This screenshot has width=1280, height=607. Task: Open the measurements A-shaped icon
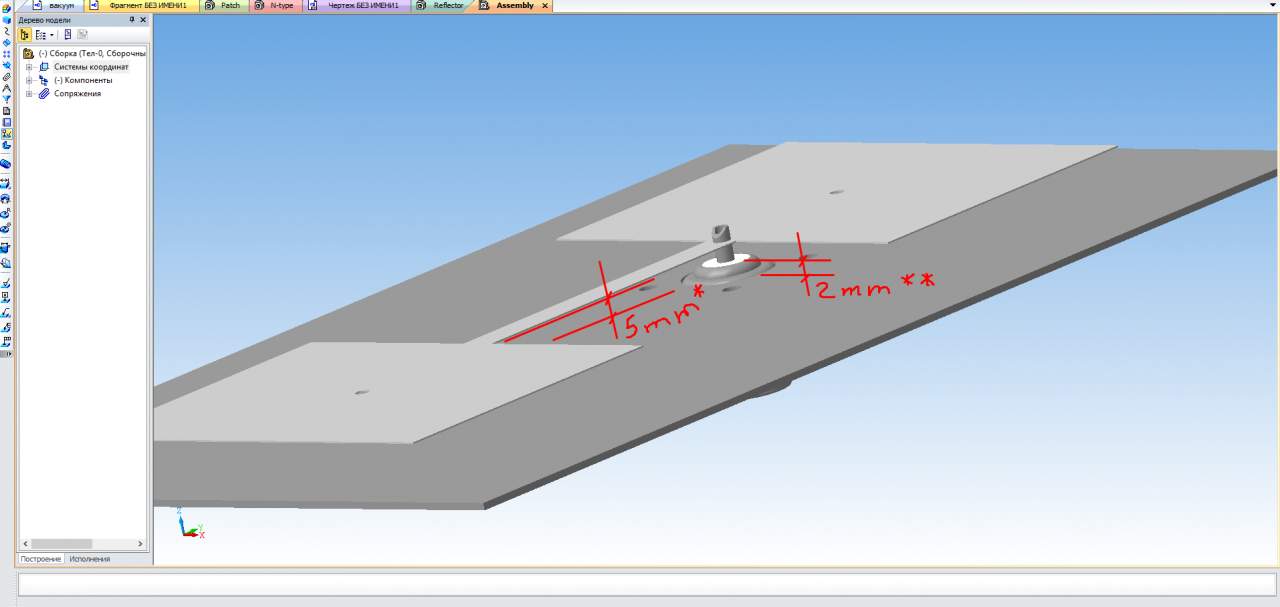[x=6, y=88]
